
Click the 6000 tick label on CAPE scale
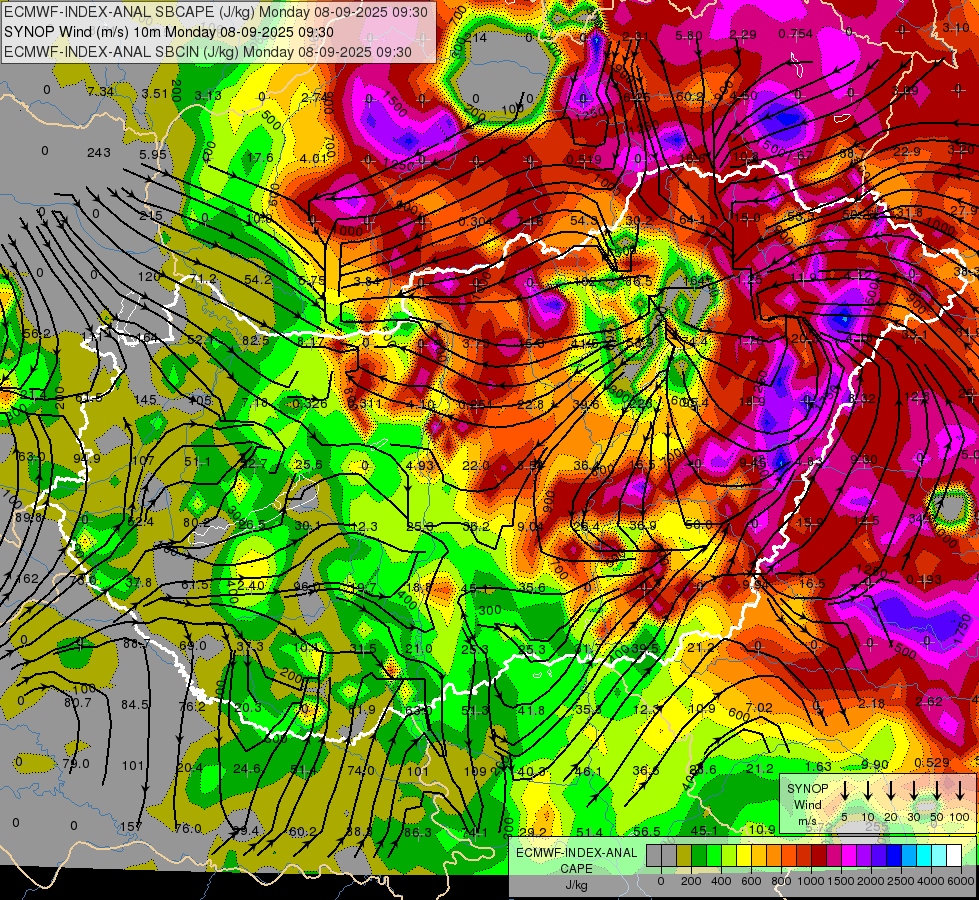(x=962, y=881)
